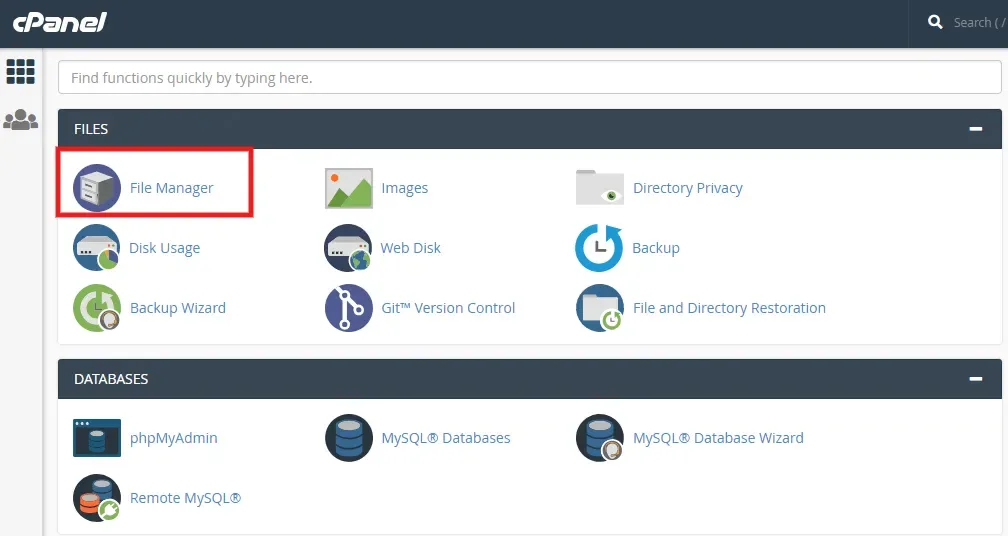The width and height of the screenshot is (1008, 536).
Task: Open the home grid icon in sidebar
Action: point(21,71)
